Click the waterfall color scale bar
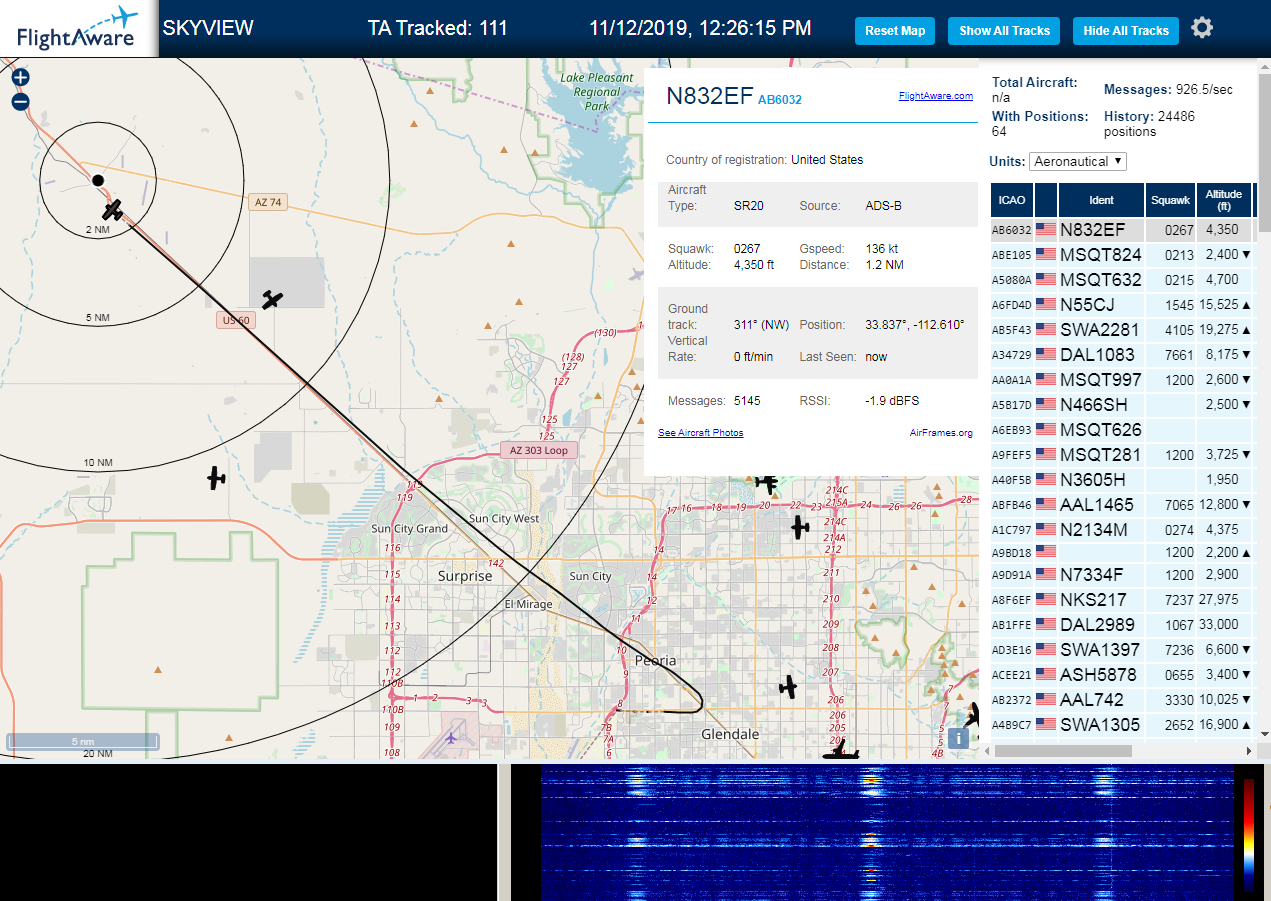Viewport: 1271px width, 901px height. [x=1248, y=834]
